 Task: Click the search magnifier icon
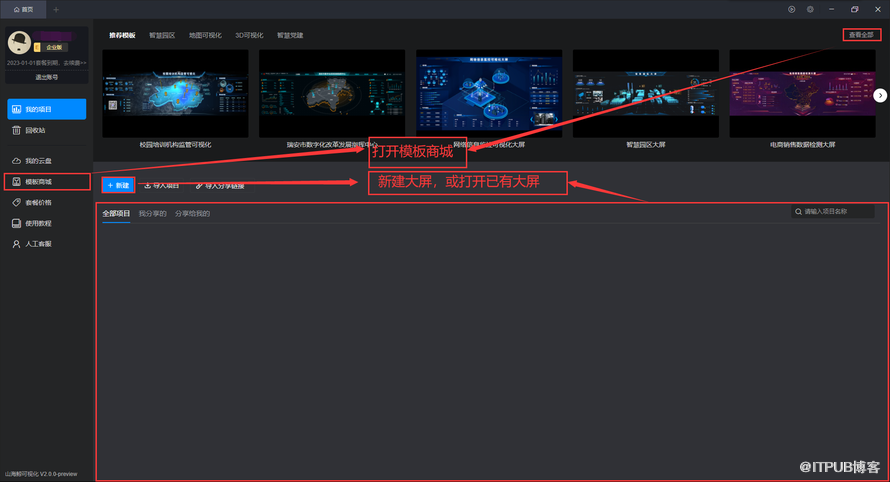[x=798, y=212]
